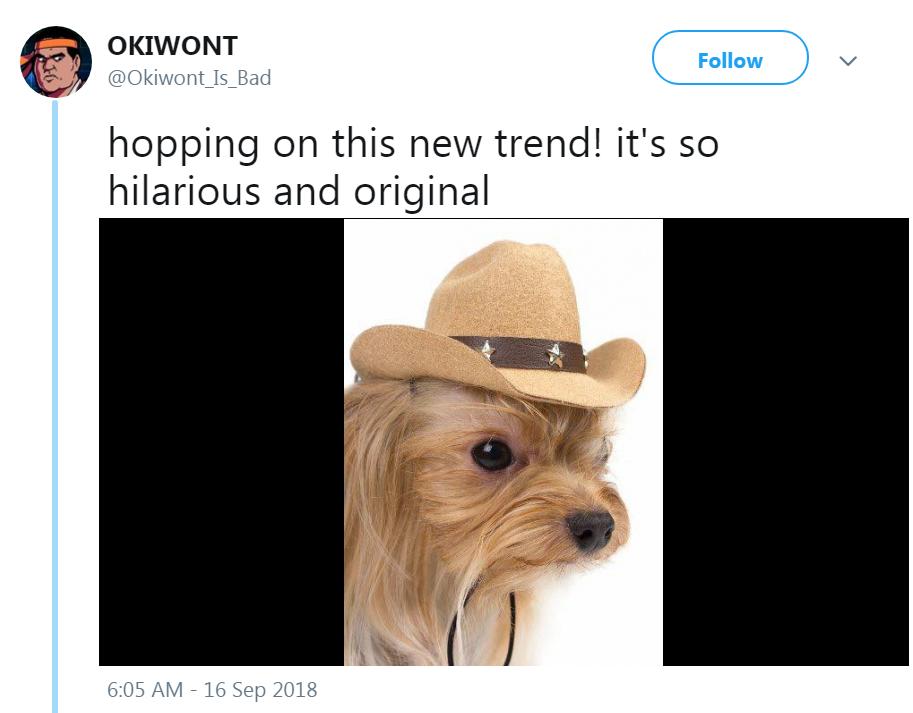Image resolution: width=913 pixels, height=713 pixels.
Task: Open OKIWONT's profile avatar picture
Action: pos(56,61)
